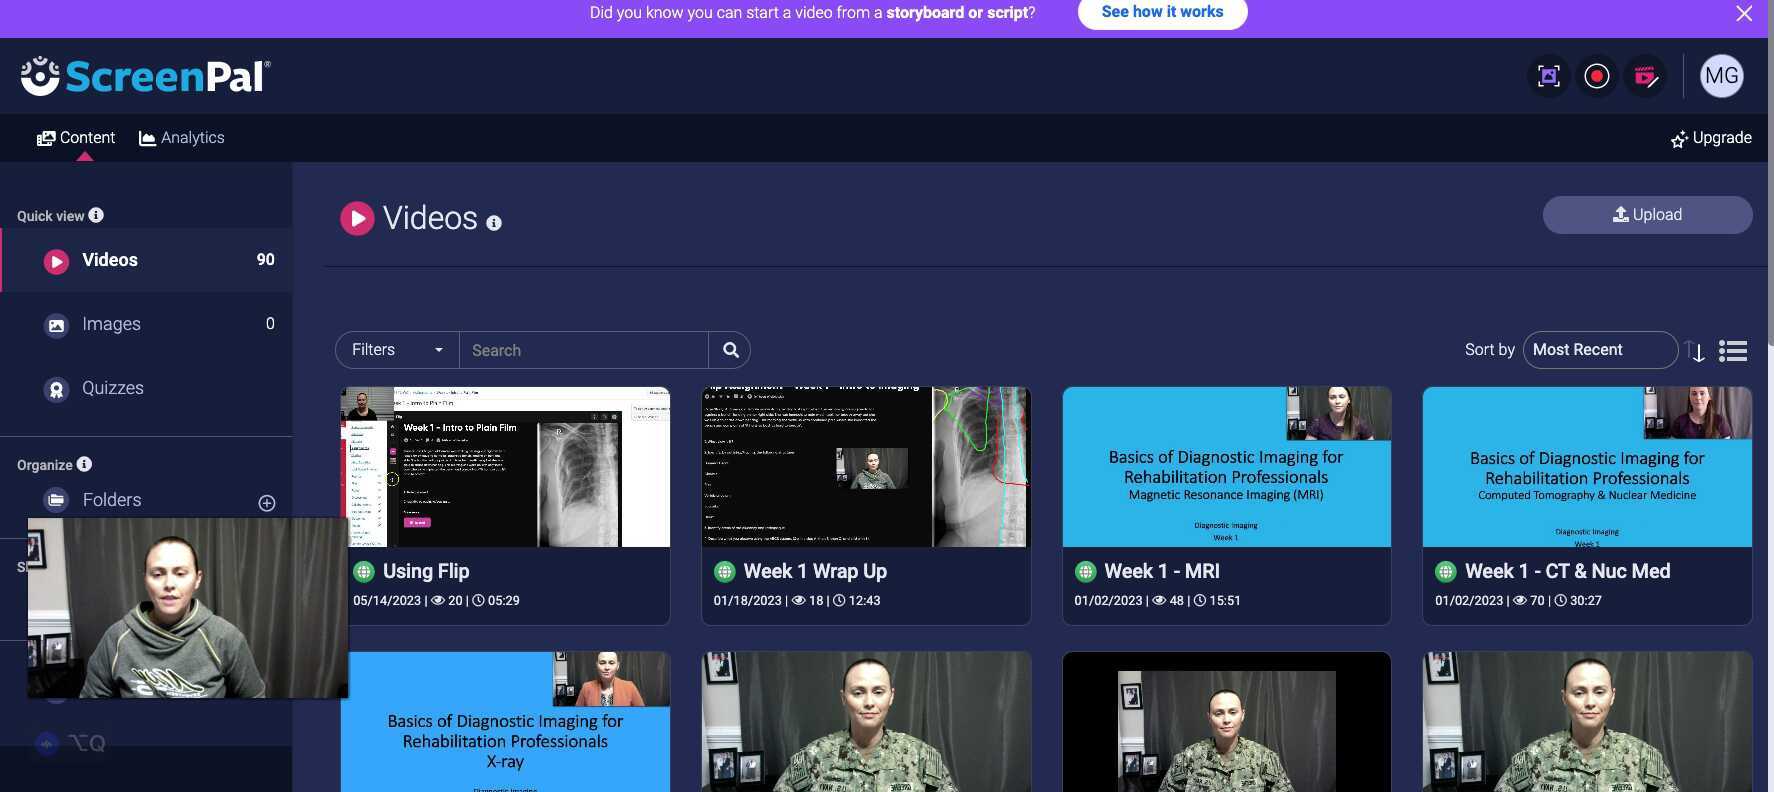This screenshot has height=792, width=1774.
Task: Open the Week 1 - MRI thumbnail
Action: tap(1227, 467)
